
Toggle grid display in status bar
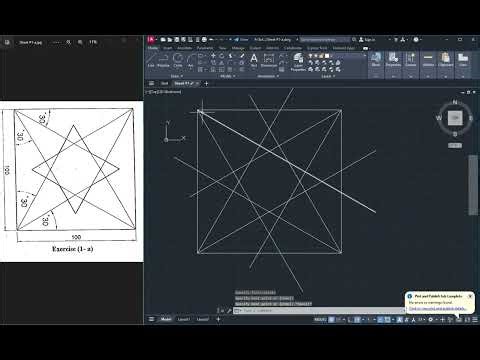coord(331,319)
